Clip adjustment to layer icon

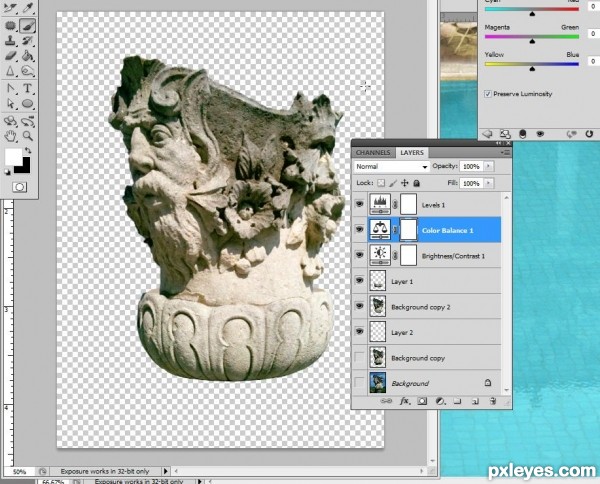click(522, 134)
